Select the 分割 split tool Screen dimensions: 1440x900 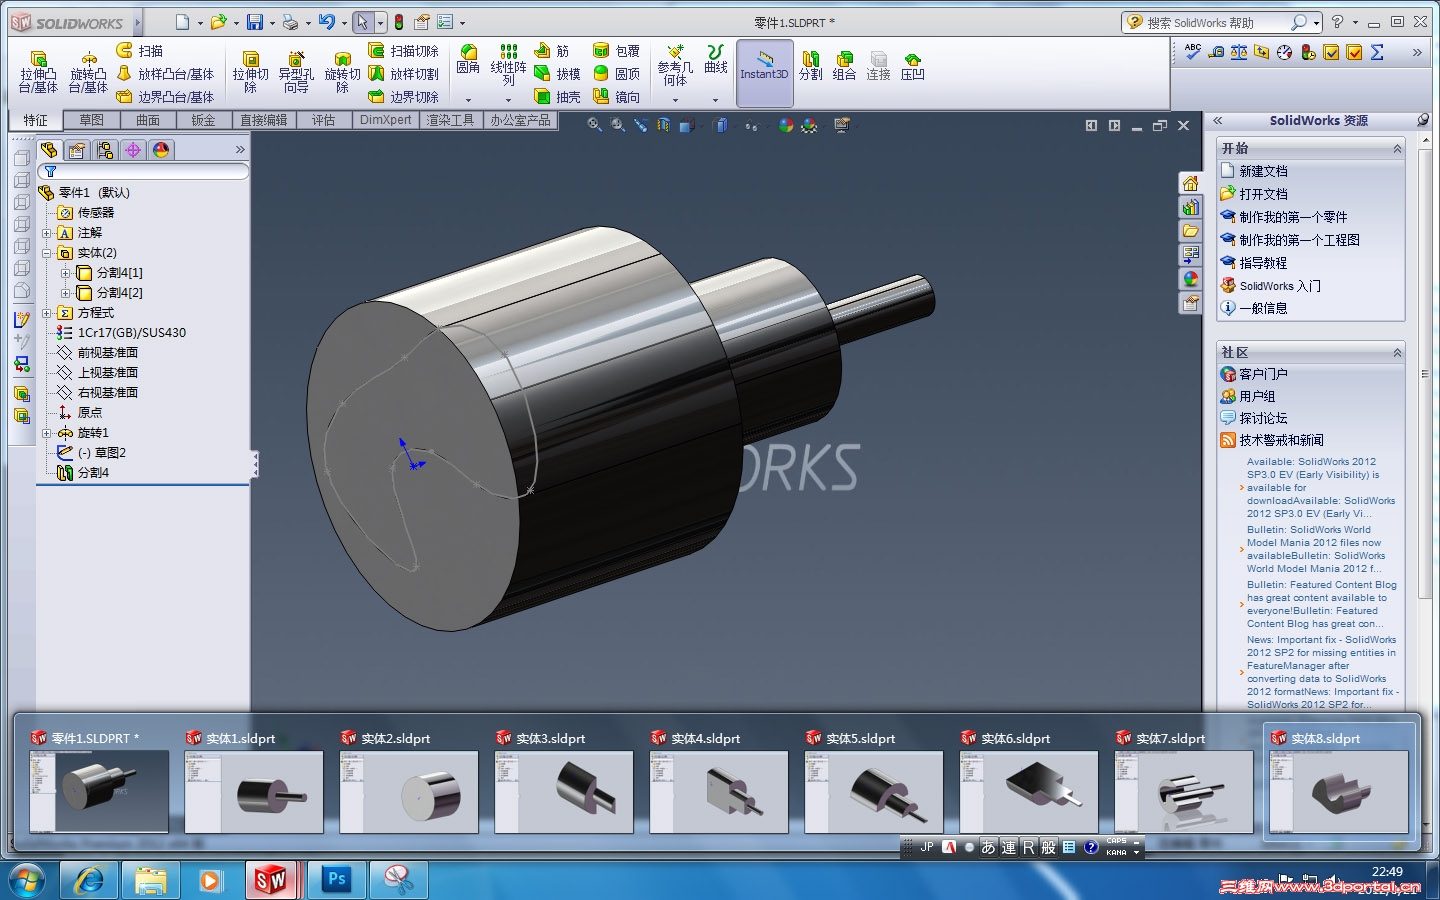[810, 66]
